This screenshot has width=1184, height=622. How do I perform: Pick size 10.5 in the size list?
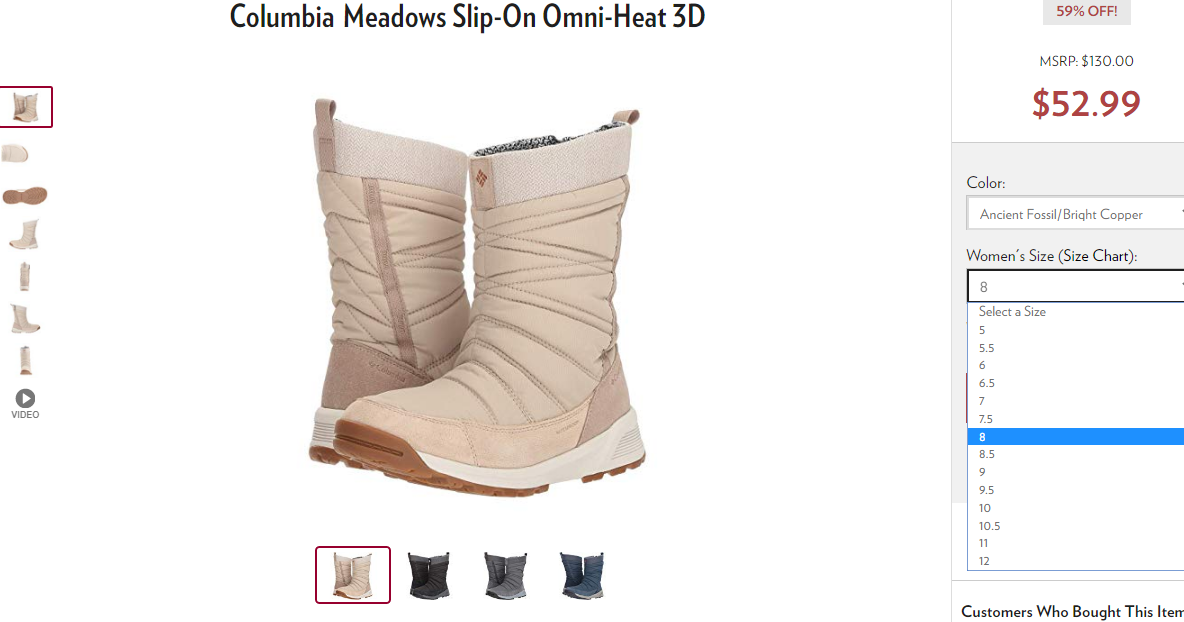click(1075, 526)
